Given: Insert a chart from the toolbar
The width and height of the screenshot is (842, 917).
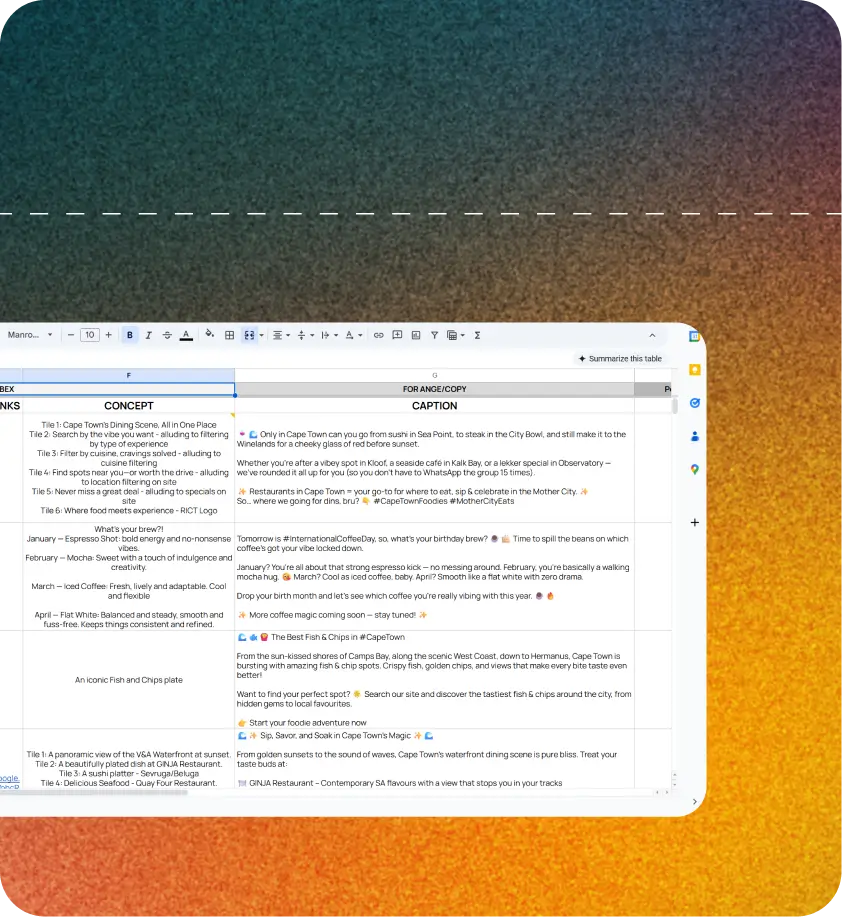Looking at the screenshot, I should click(415, 335).
